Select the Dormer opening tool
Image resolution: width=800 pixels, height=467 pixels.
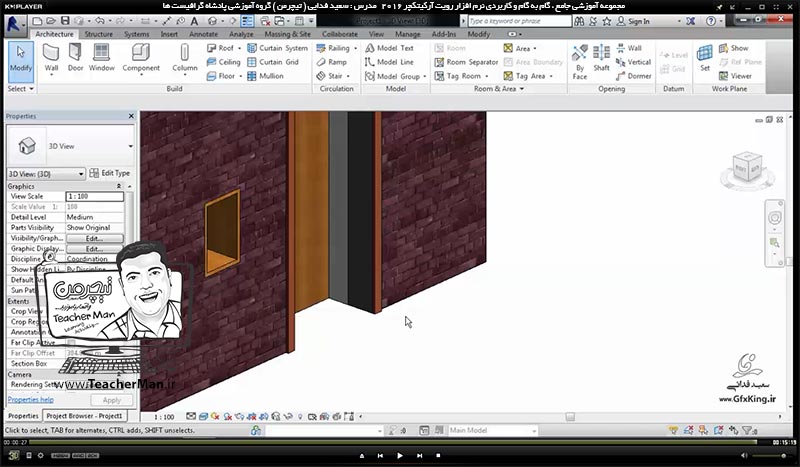point(633,76)
